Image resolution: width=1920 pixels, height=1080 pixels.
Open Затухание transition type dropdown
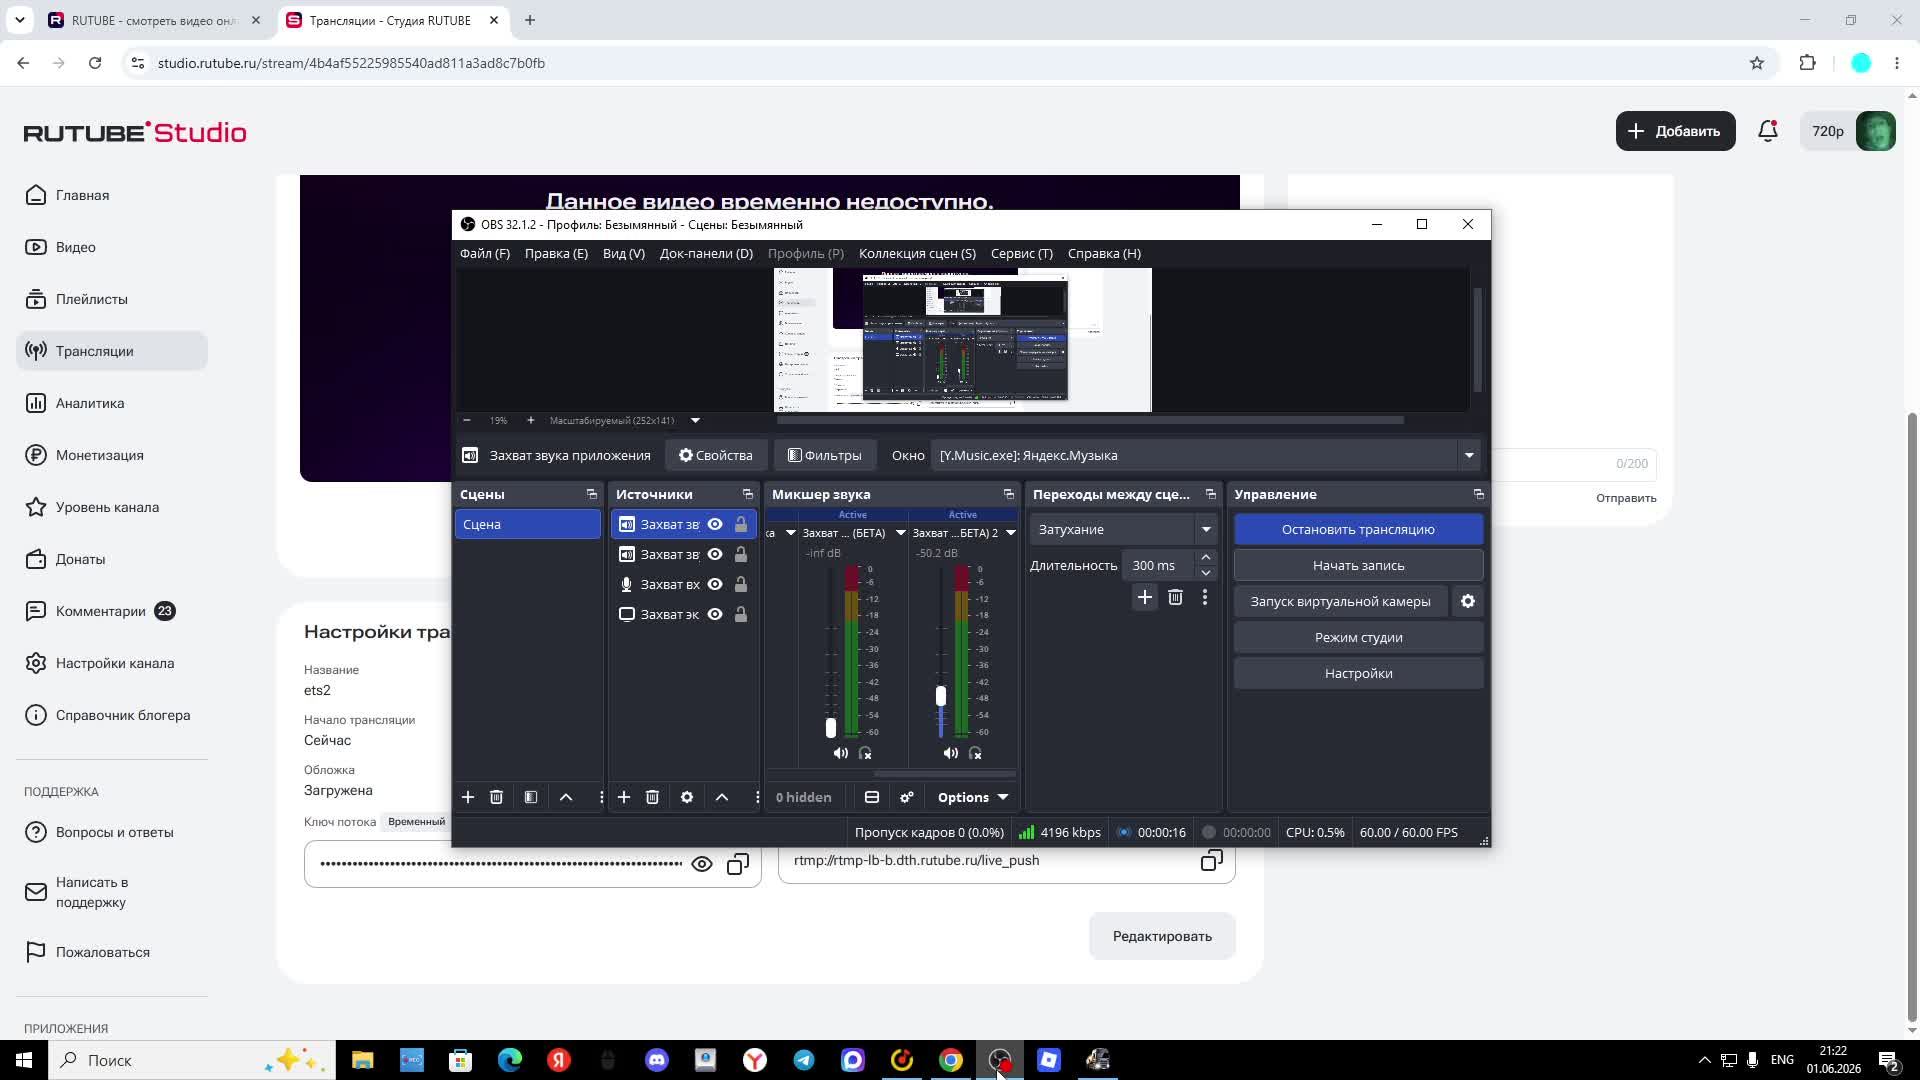1206,529
